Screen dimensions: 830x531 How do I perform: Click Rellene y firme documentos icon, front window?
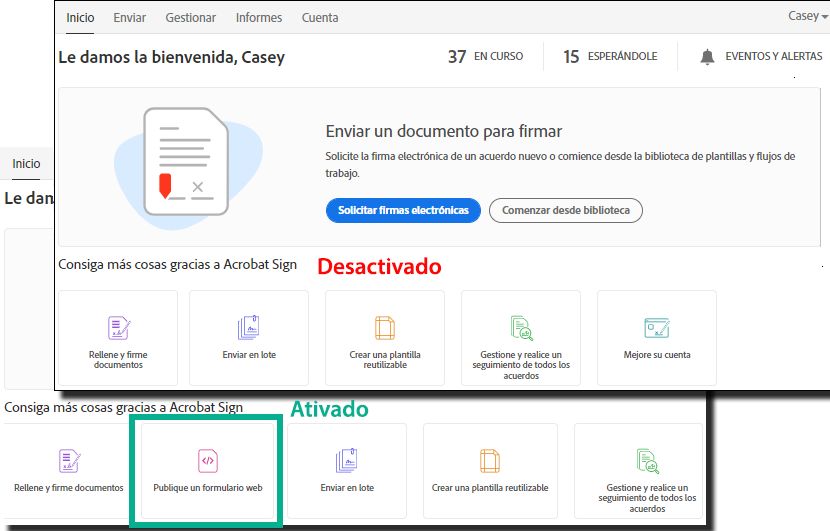pos(119,328)
